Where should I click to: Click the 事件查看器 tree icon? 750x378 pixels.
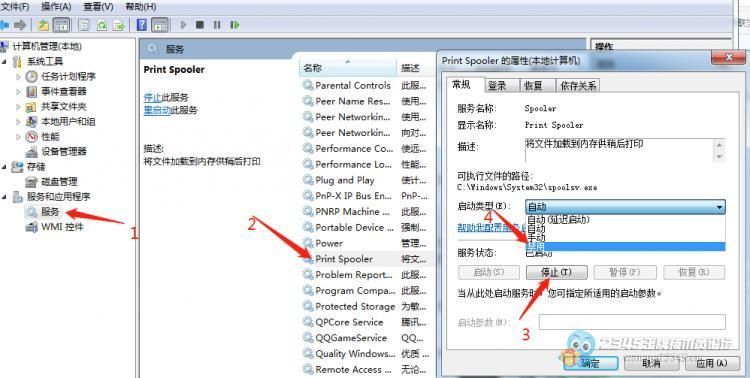point(32,91)
